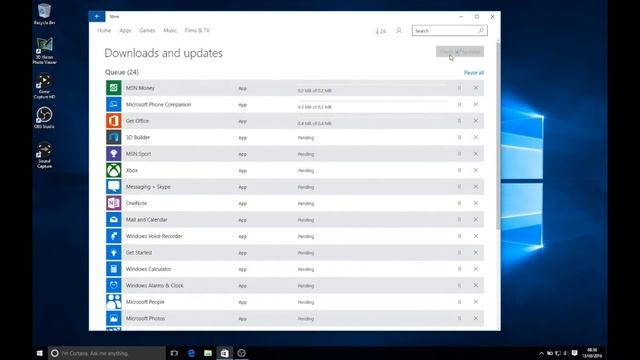Cancel the OneNote download
Image resolution: width=640 pixels, height=360 pixels.
[x=476, y=203]
